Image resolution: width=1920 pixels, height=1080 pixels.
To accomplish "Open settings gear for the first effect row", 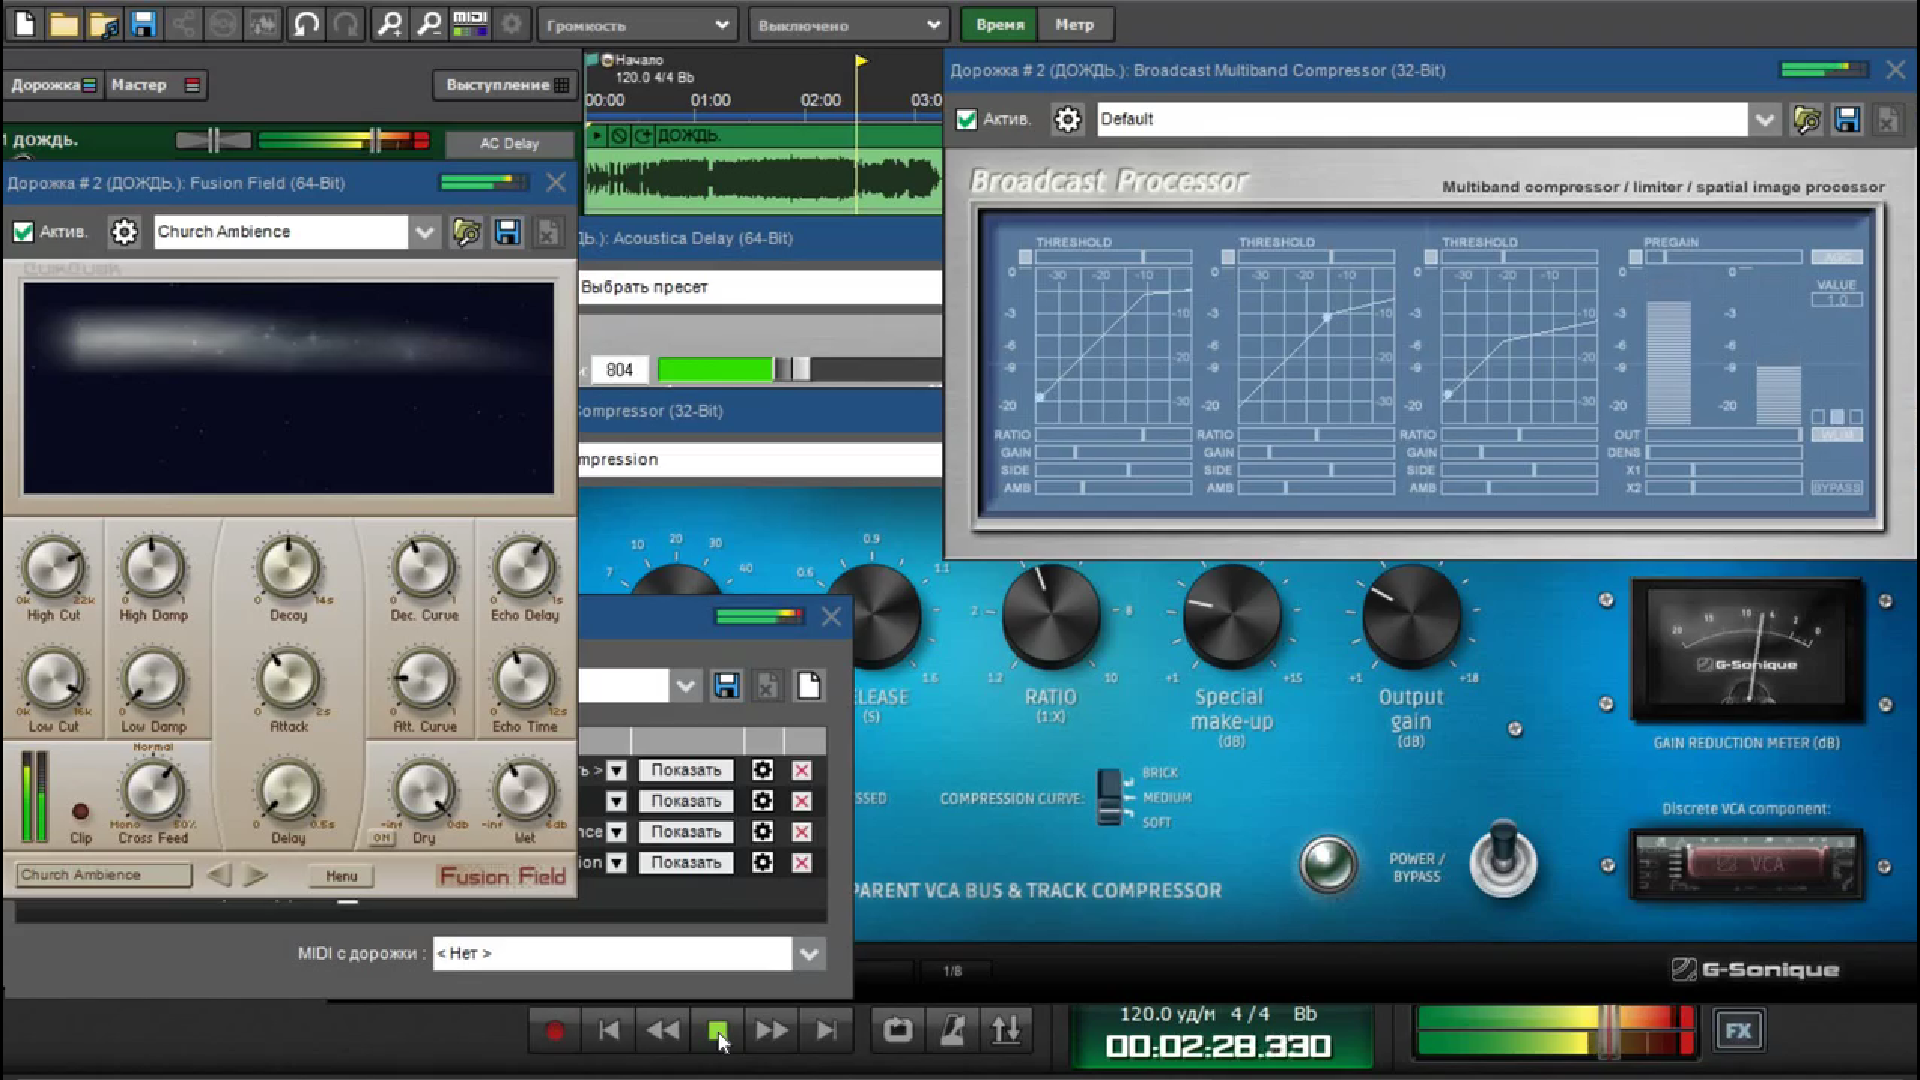I will (x=762, y=770).
